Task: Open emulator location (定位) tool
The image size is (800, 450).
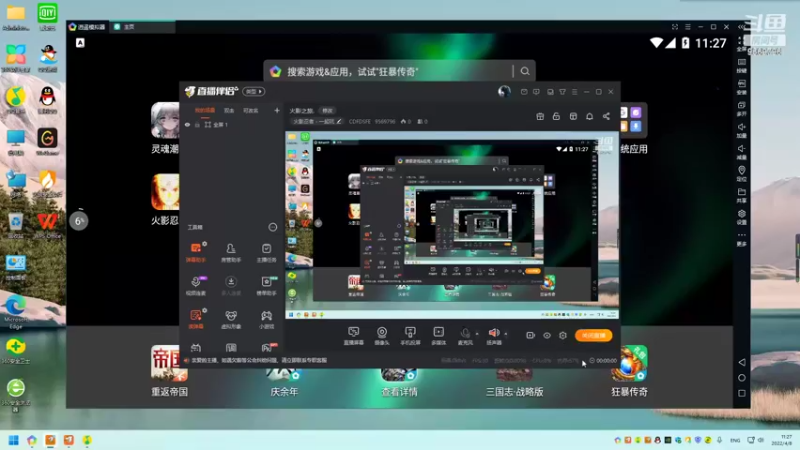Action: (x=742, y=173)
